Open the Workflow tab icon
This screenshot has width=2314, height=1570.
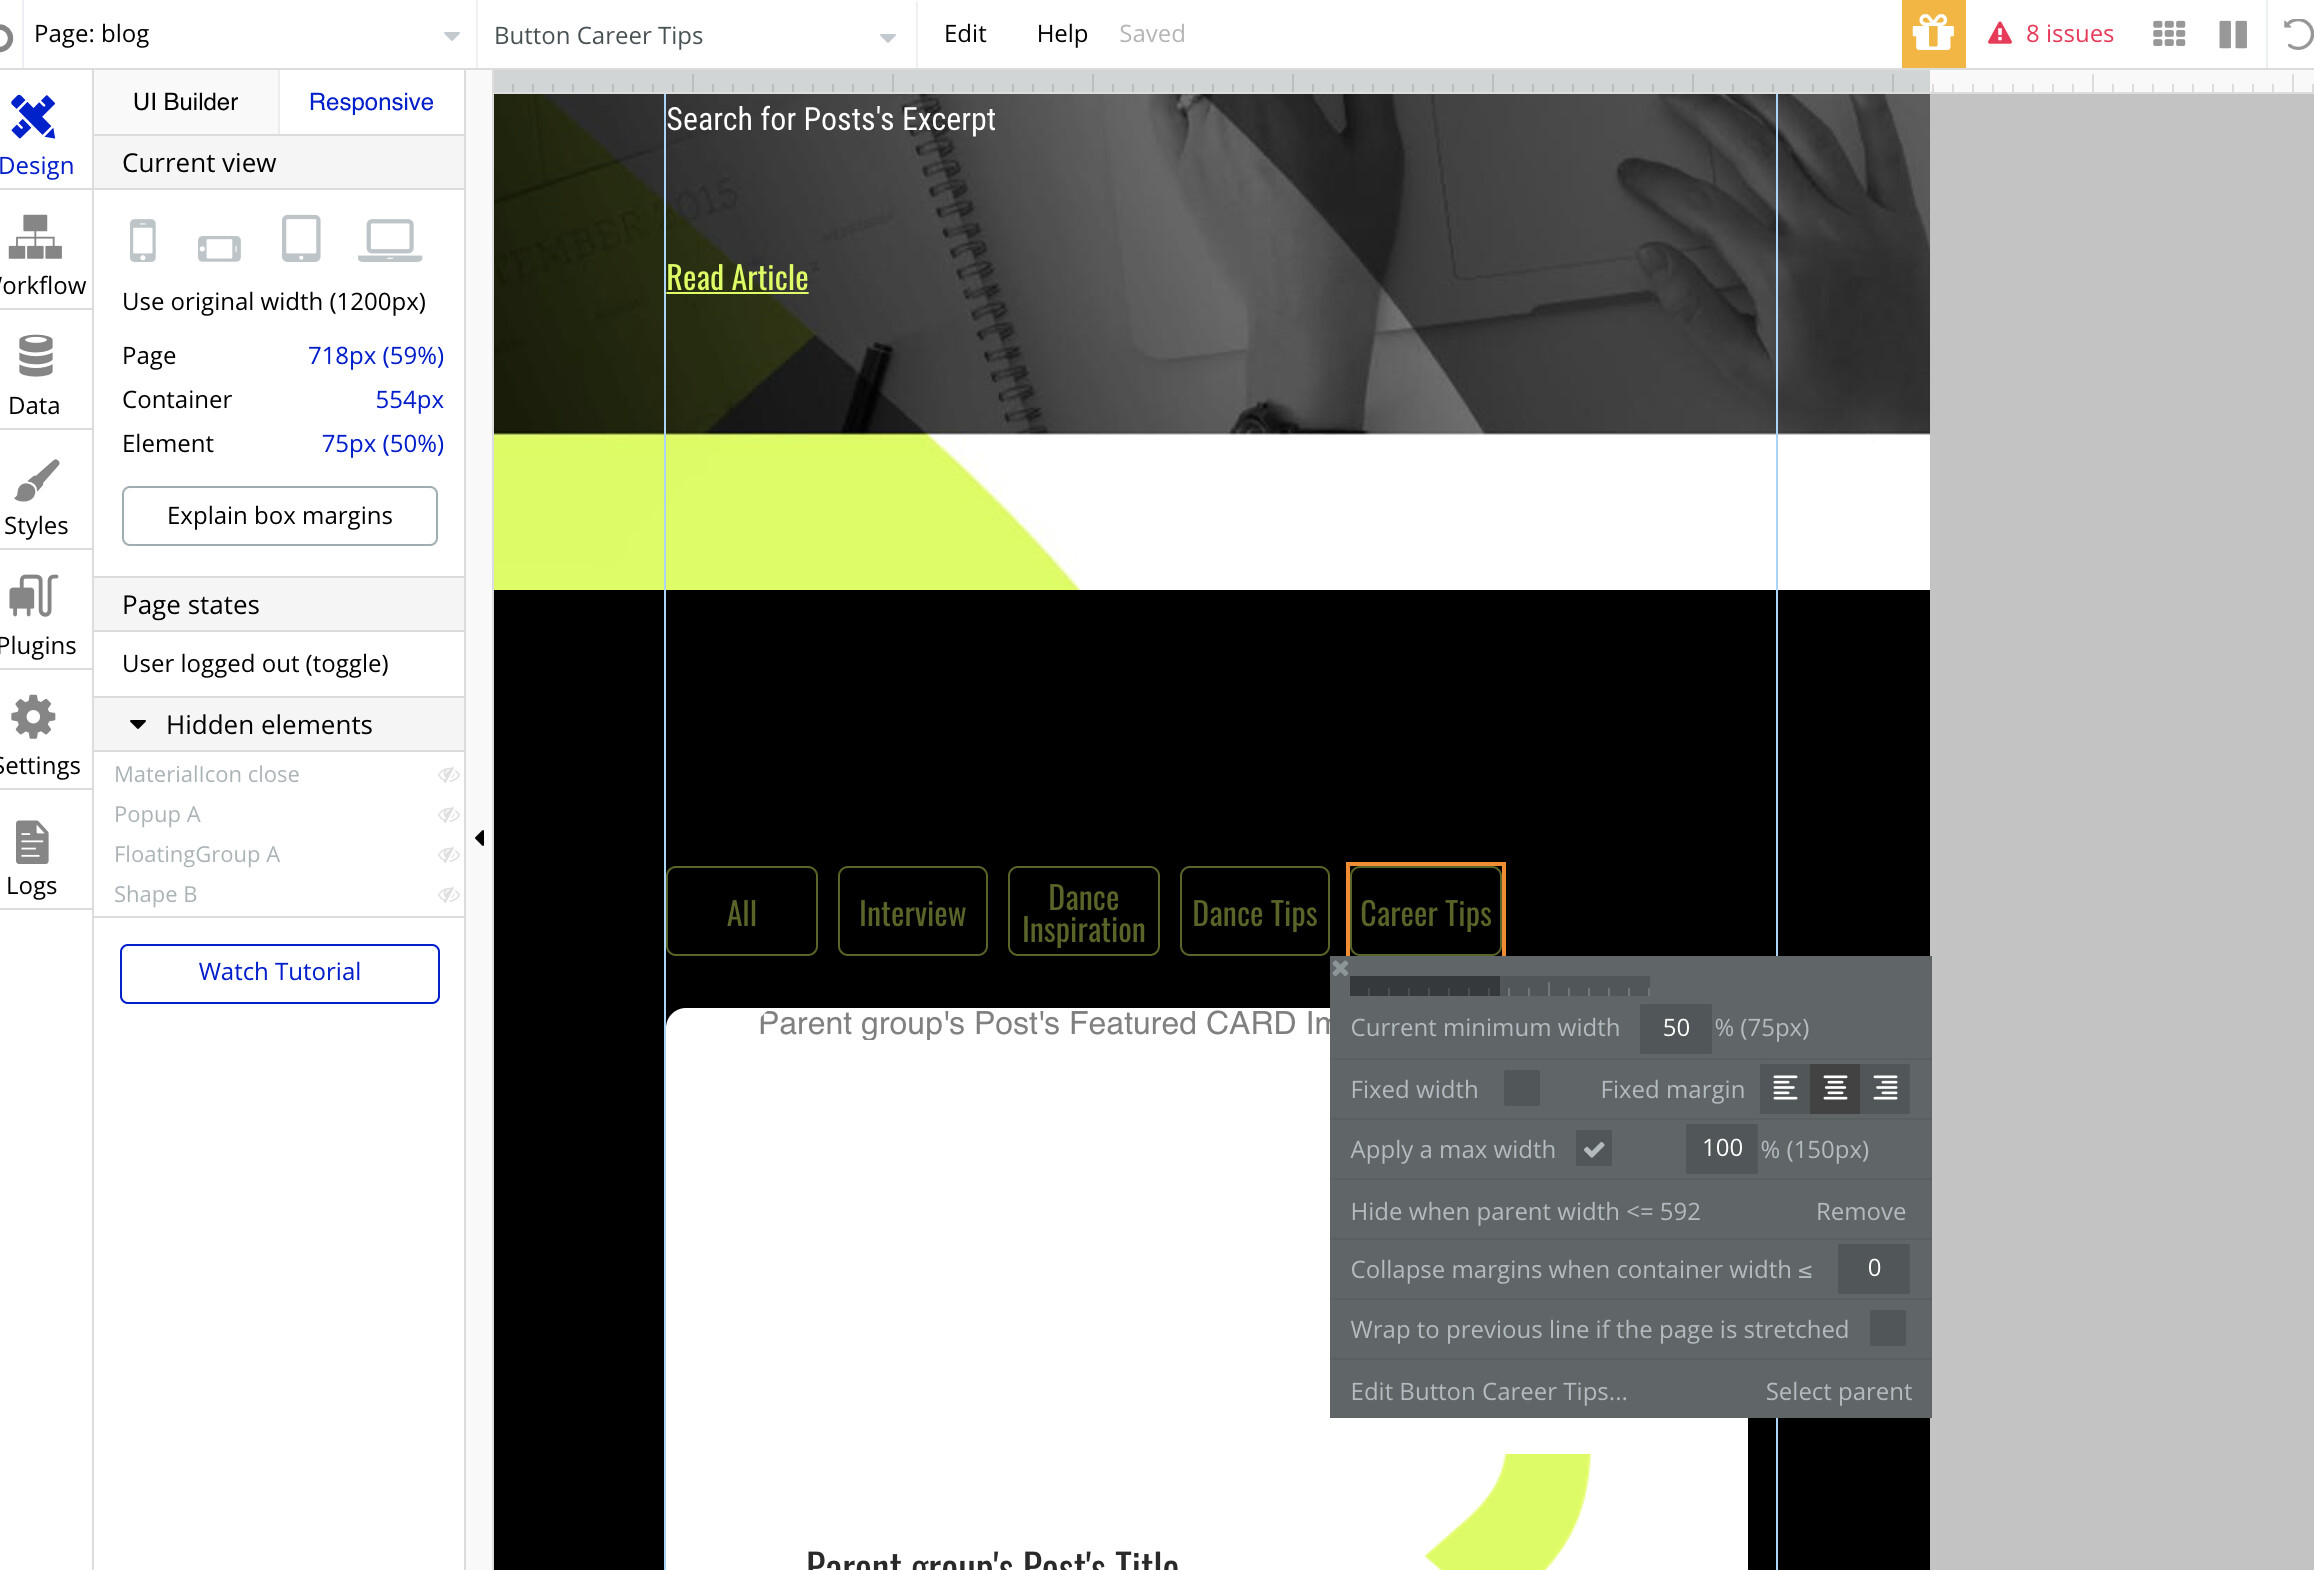[36, 238]
